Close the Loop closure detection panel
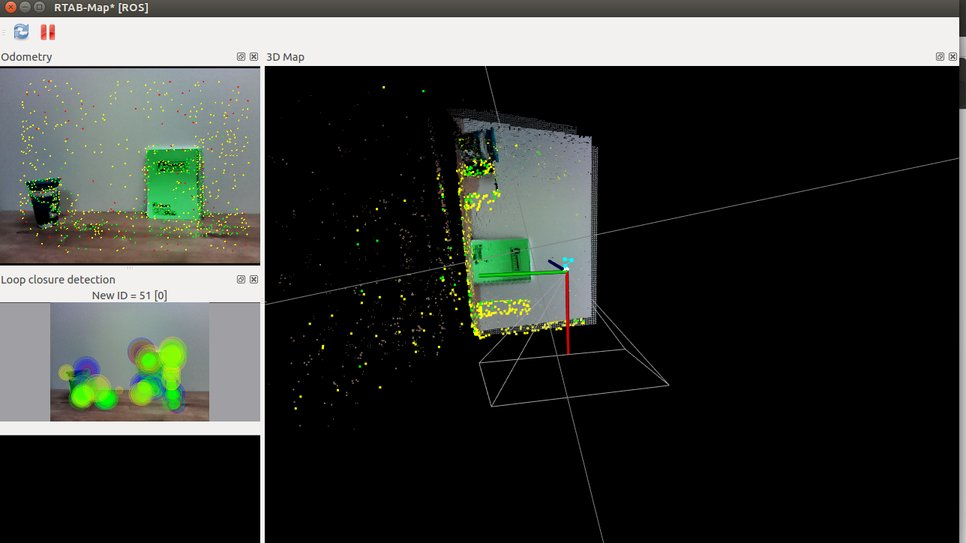This screenshot has width=966, height=543. pyautogui.click(x=253, y=280)
